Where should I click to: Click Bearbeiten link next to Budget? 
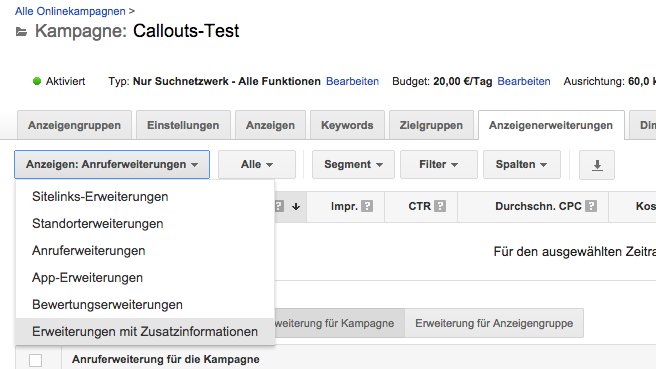[x=524, y=81]
